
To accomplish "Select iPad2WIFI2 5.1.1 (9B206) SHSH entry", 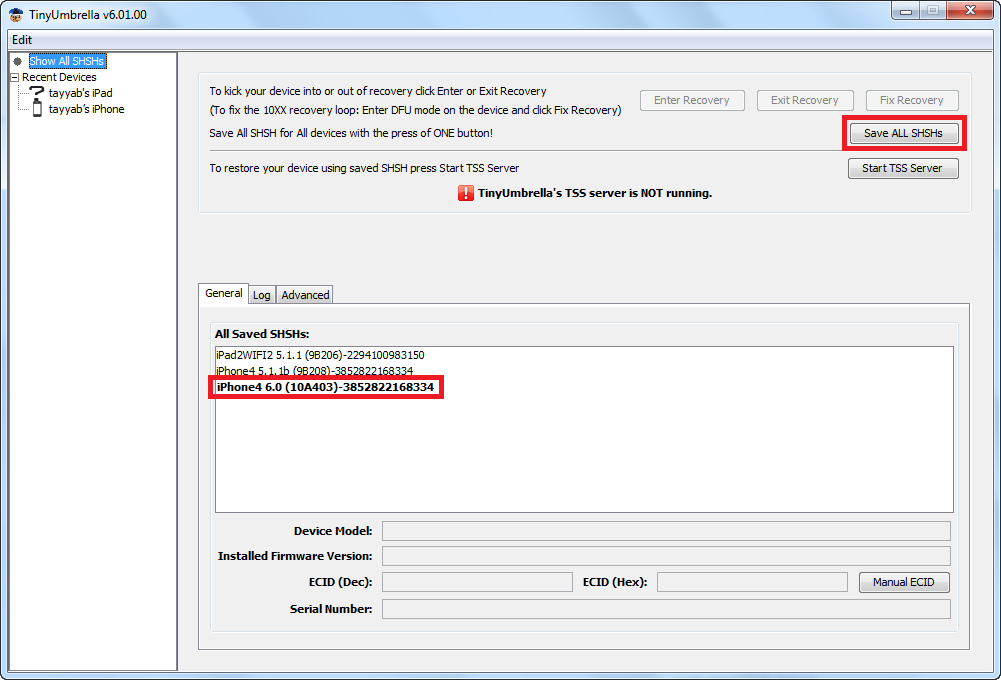I will 320,355.
